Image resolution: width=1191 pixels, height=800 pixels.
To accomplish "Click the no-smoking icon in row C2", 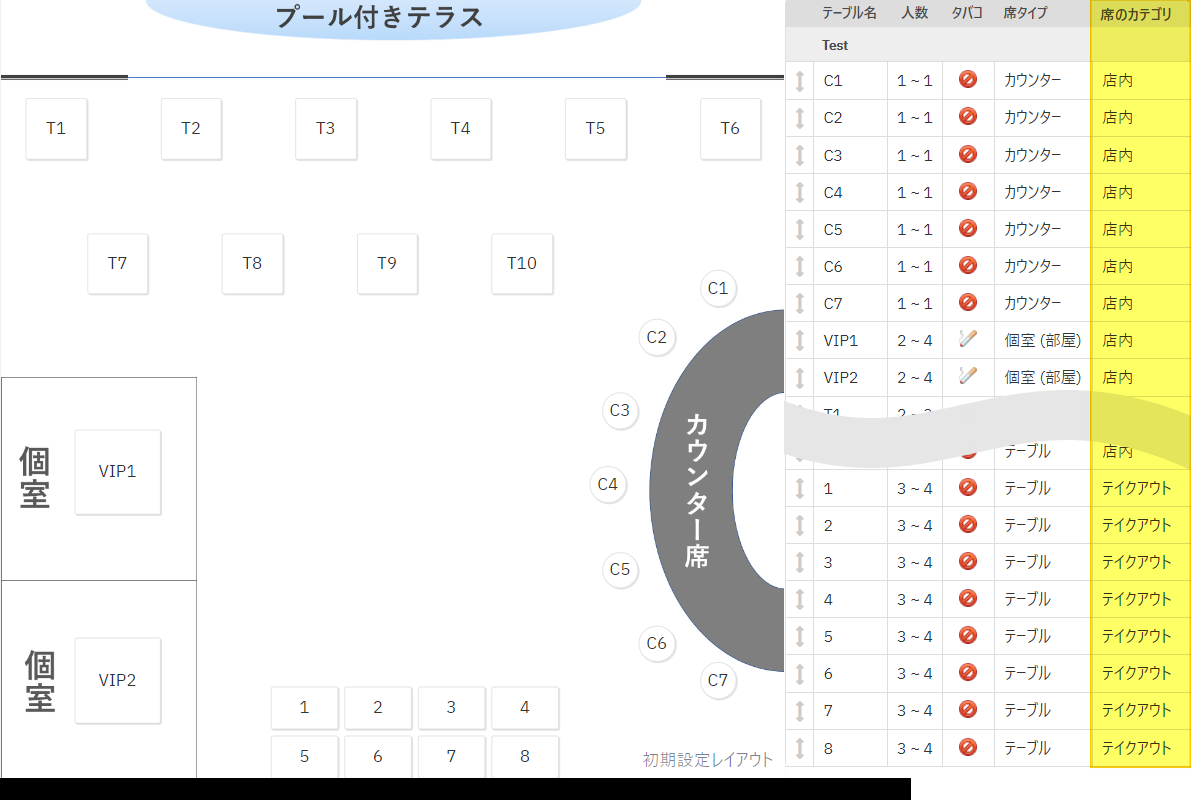I will tap(968, 116).
